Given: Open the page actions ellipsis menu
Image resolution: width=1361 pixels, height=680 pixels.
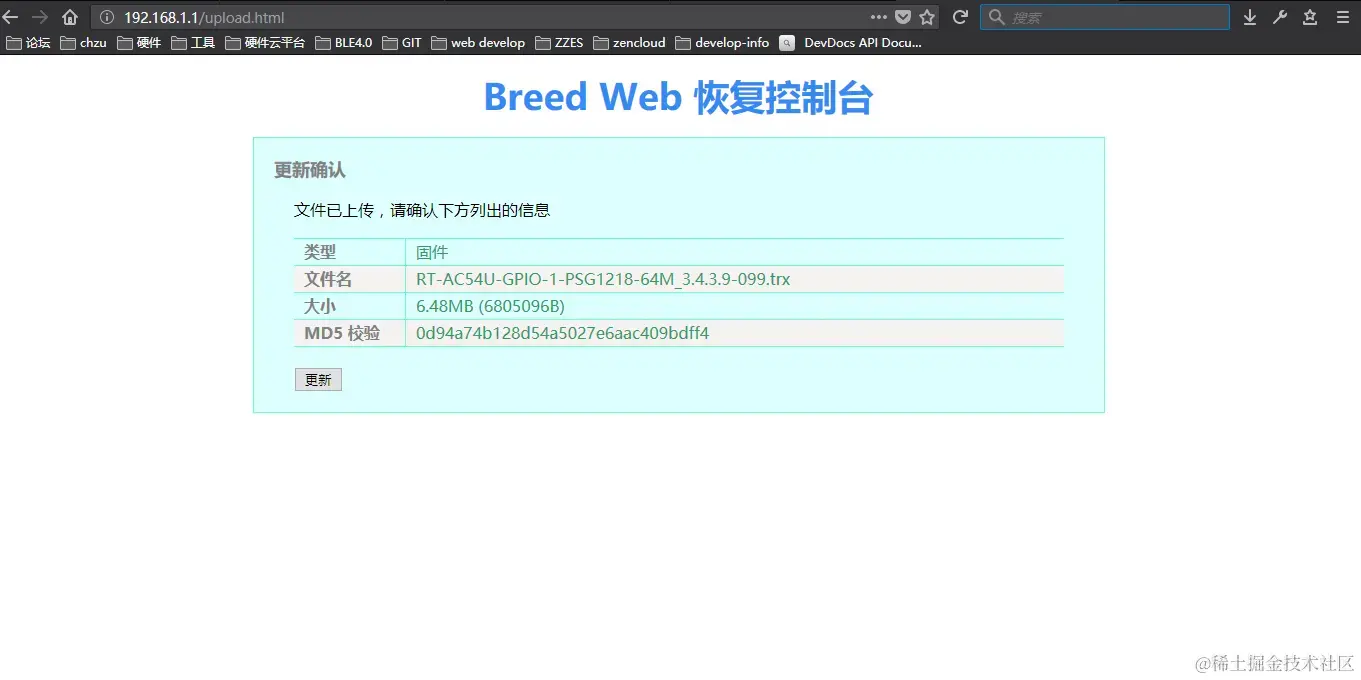Looking at the screenshot, I should coord(879,16).
